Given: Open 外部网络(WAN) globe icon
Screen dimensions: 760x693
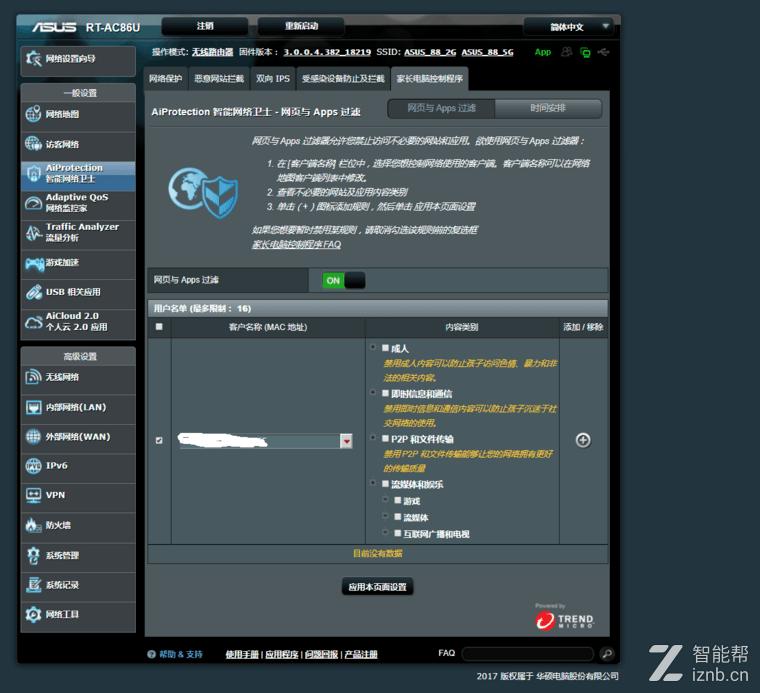Looking at the screenshot, I should click(x=33, y=437).
